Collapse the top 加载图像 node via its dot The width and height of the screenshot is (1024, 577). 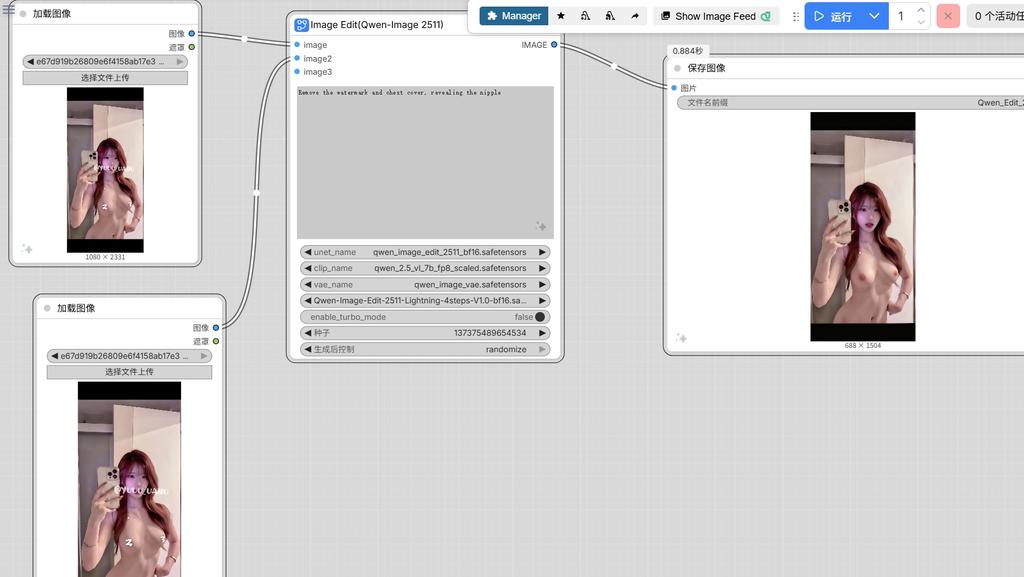point(23,14)
